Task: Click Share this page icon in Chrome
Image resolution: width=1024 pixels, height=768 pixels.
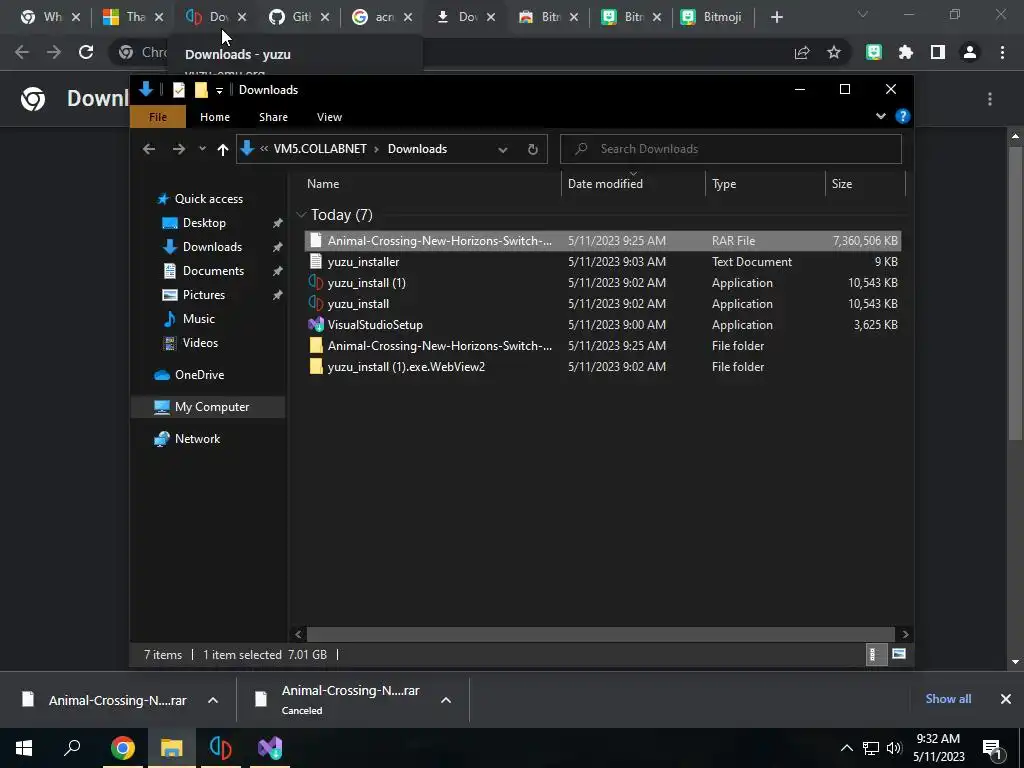Action: (x=802, y=52)
